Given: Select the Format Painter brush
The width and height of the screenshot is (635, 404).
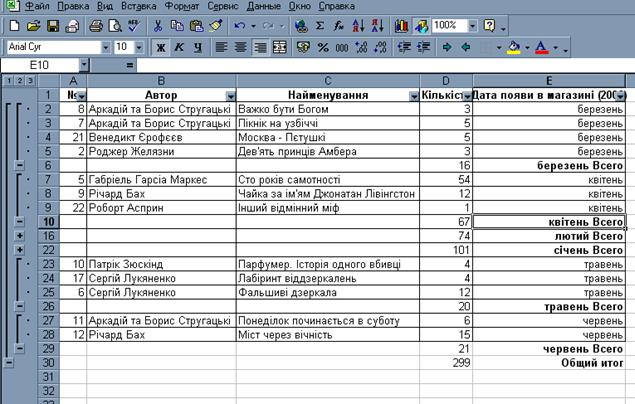Looking at the screenshot, I should tap(216, 26).
